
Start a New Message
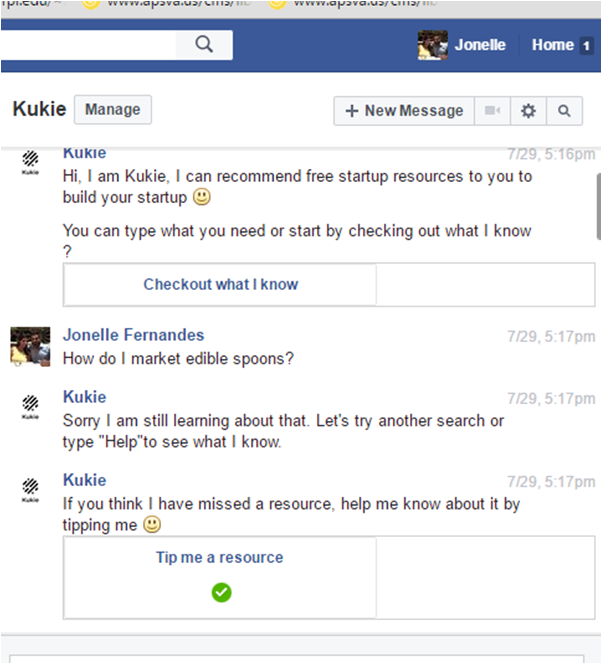(x=404, y=111)
